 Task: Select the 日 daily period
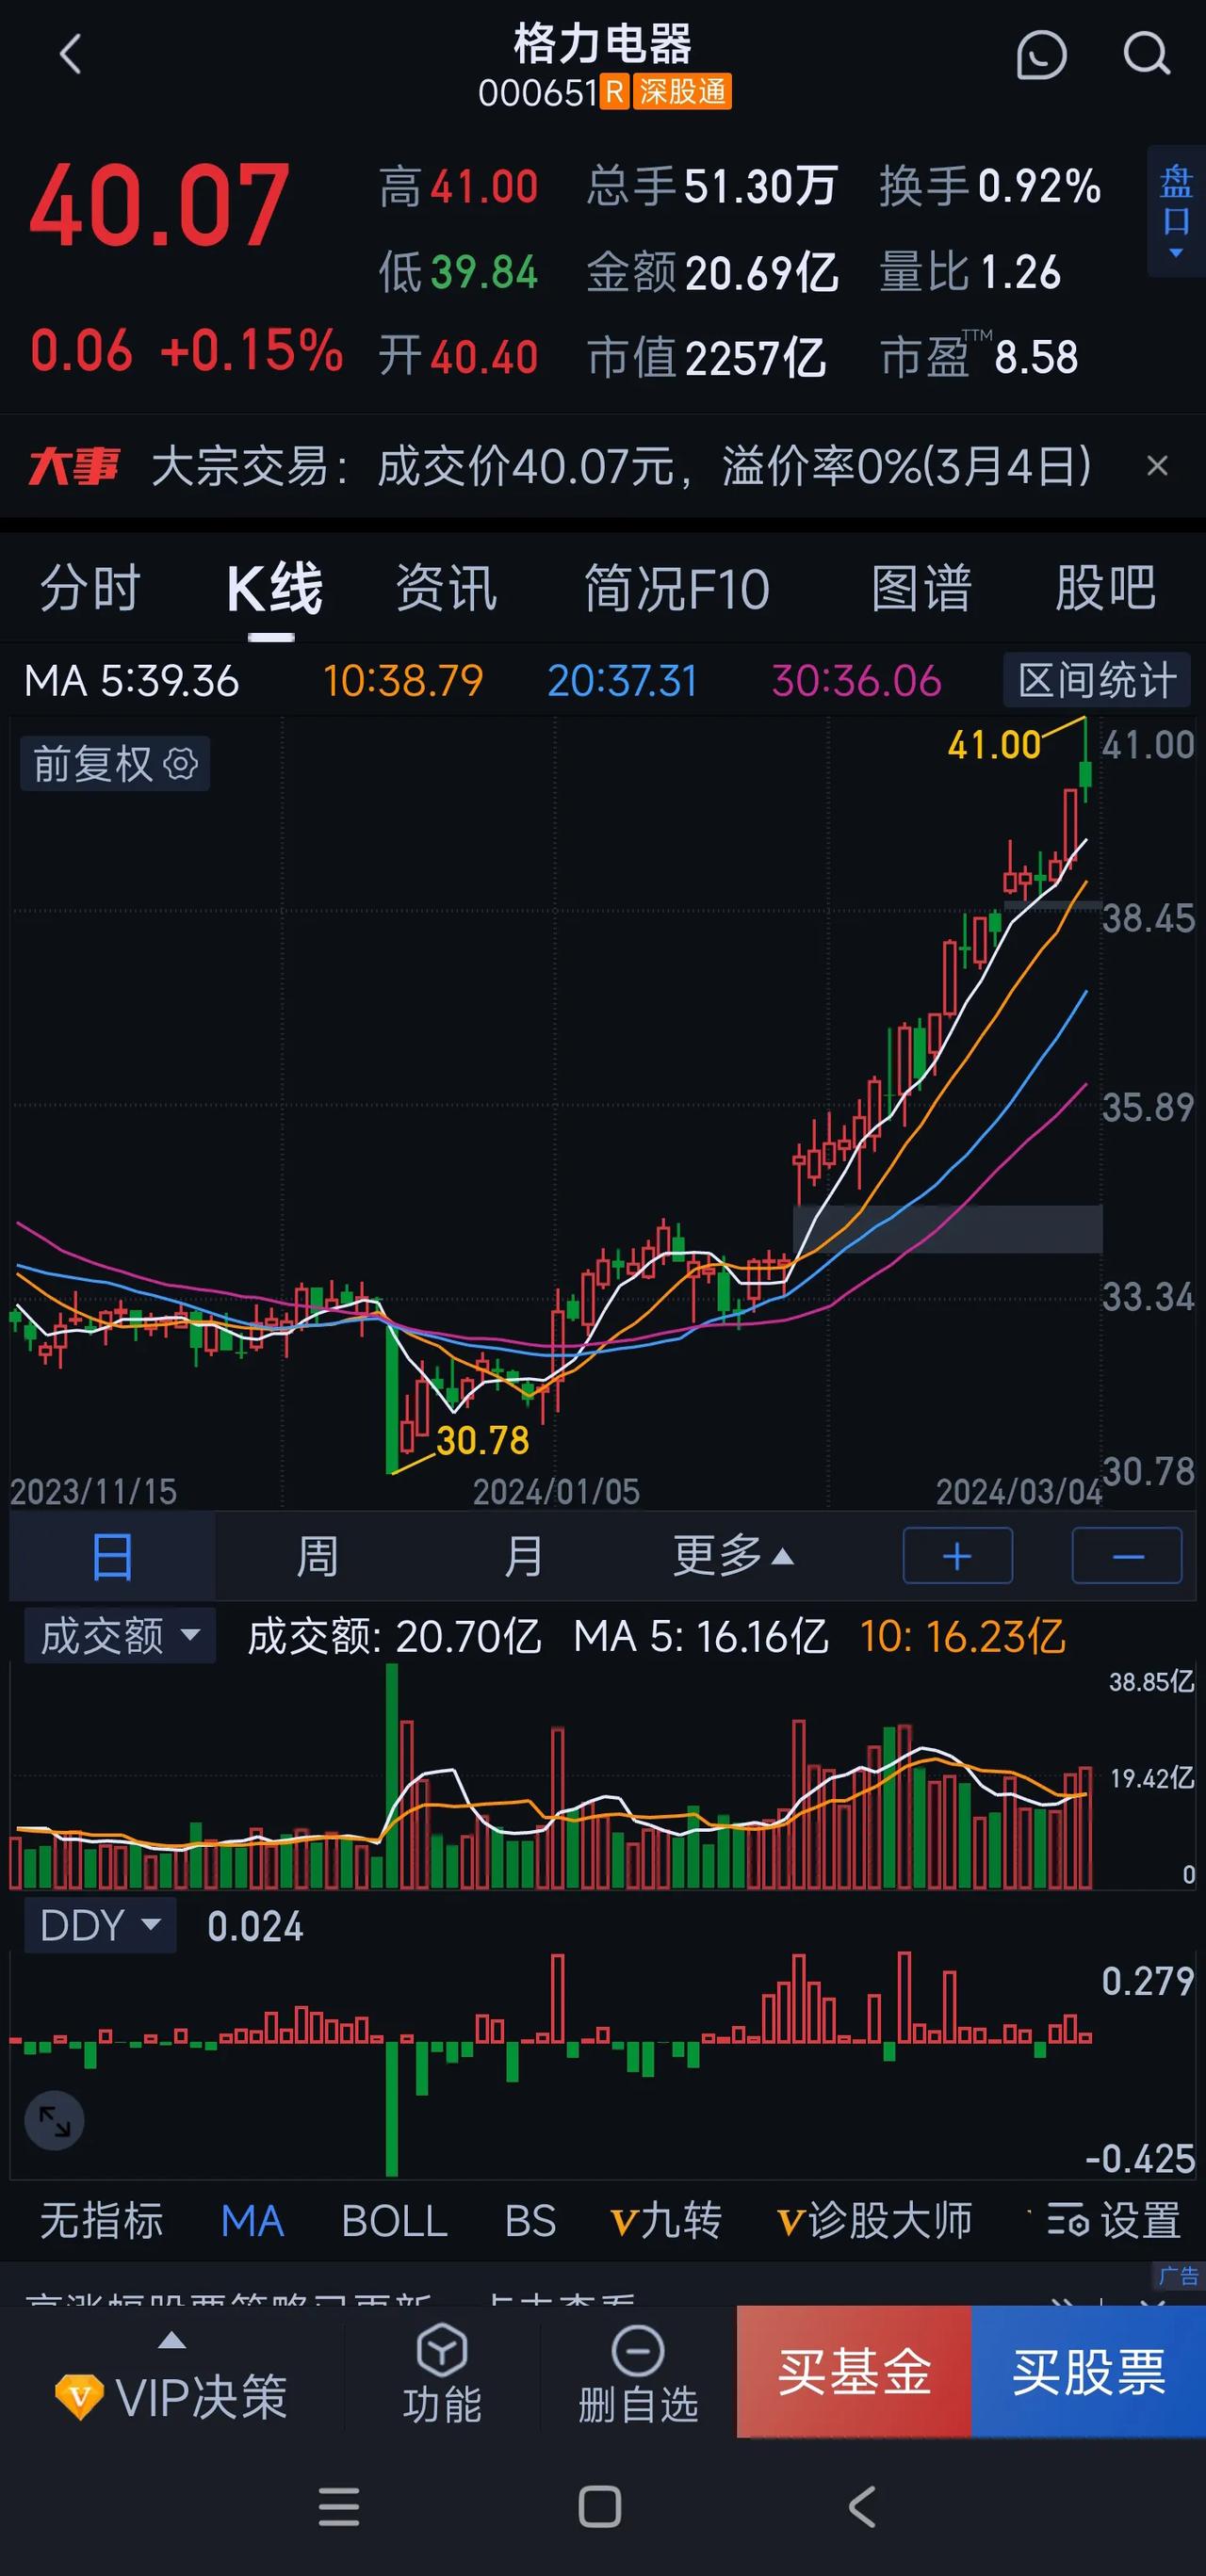[112, 1557]
